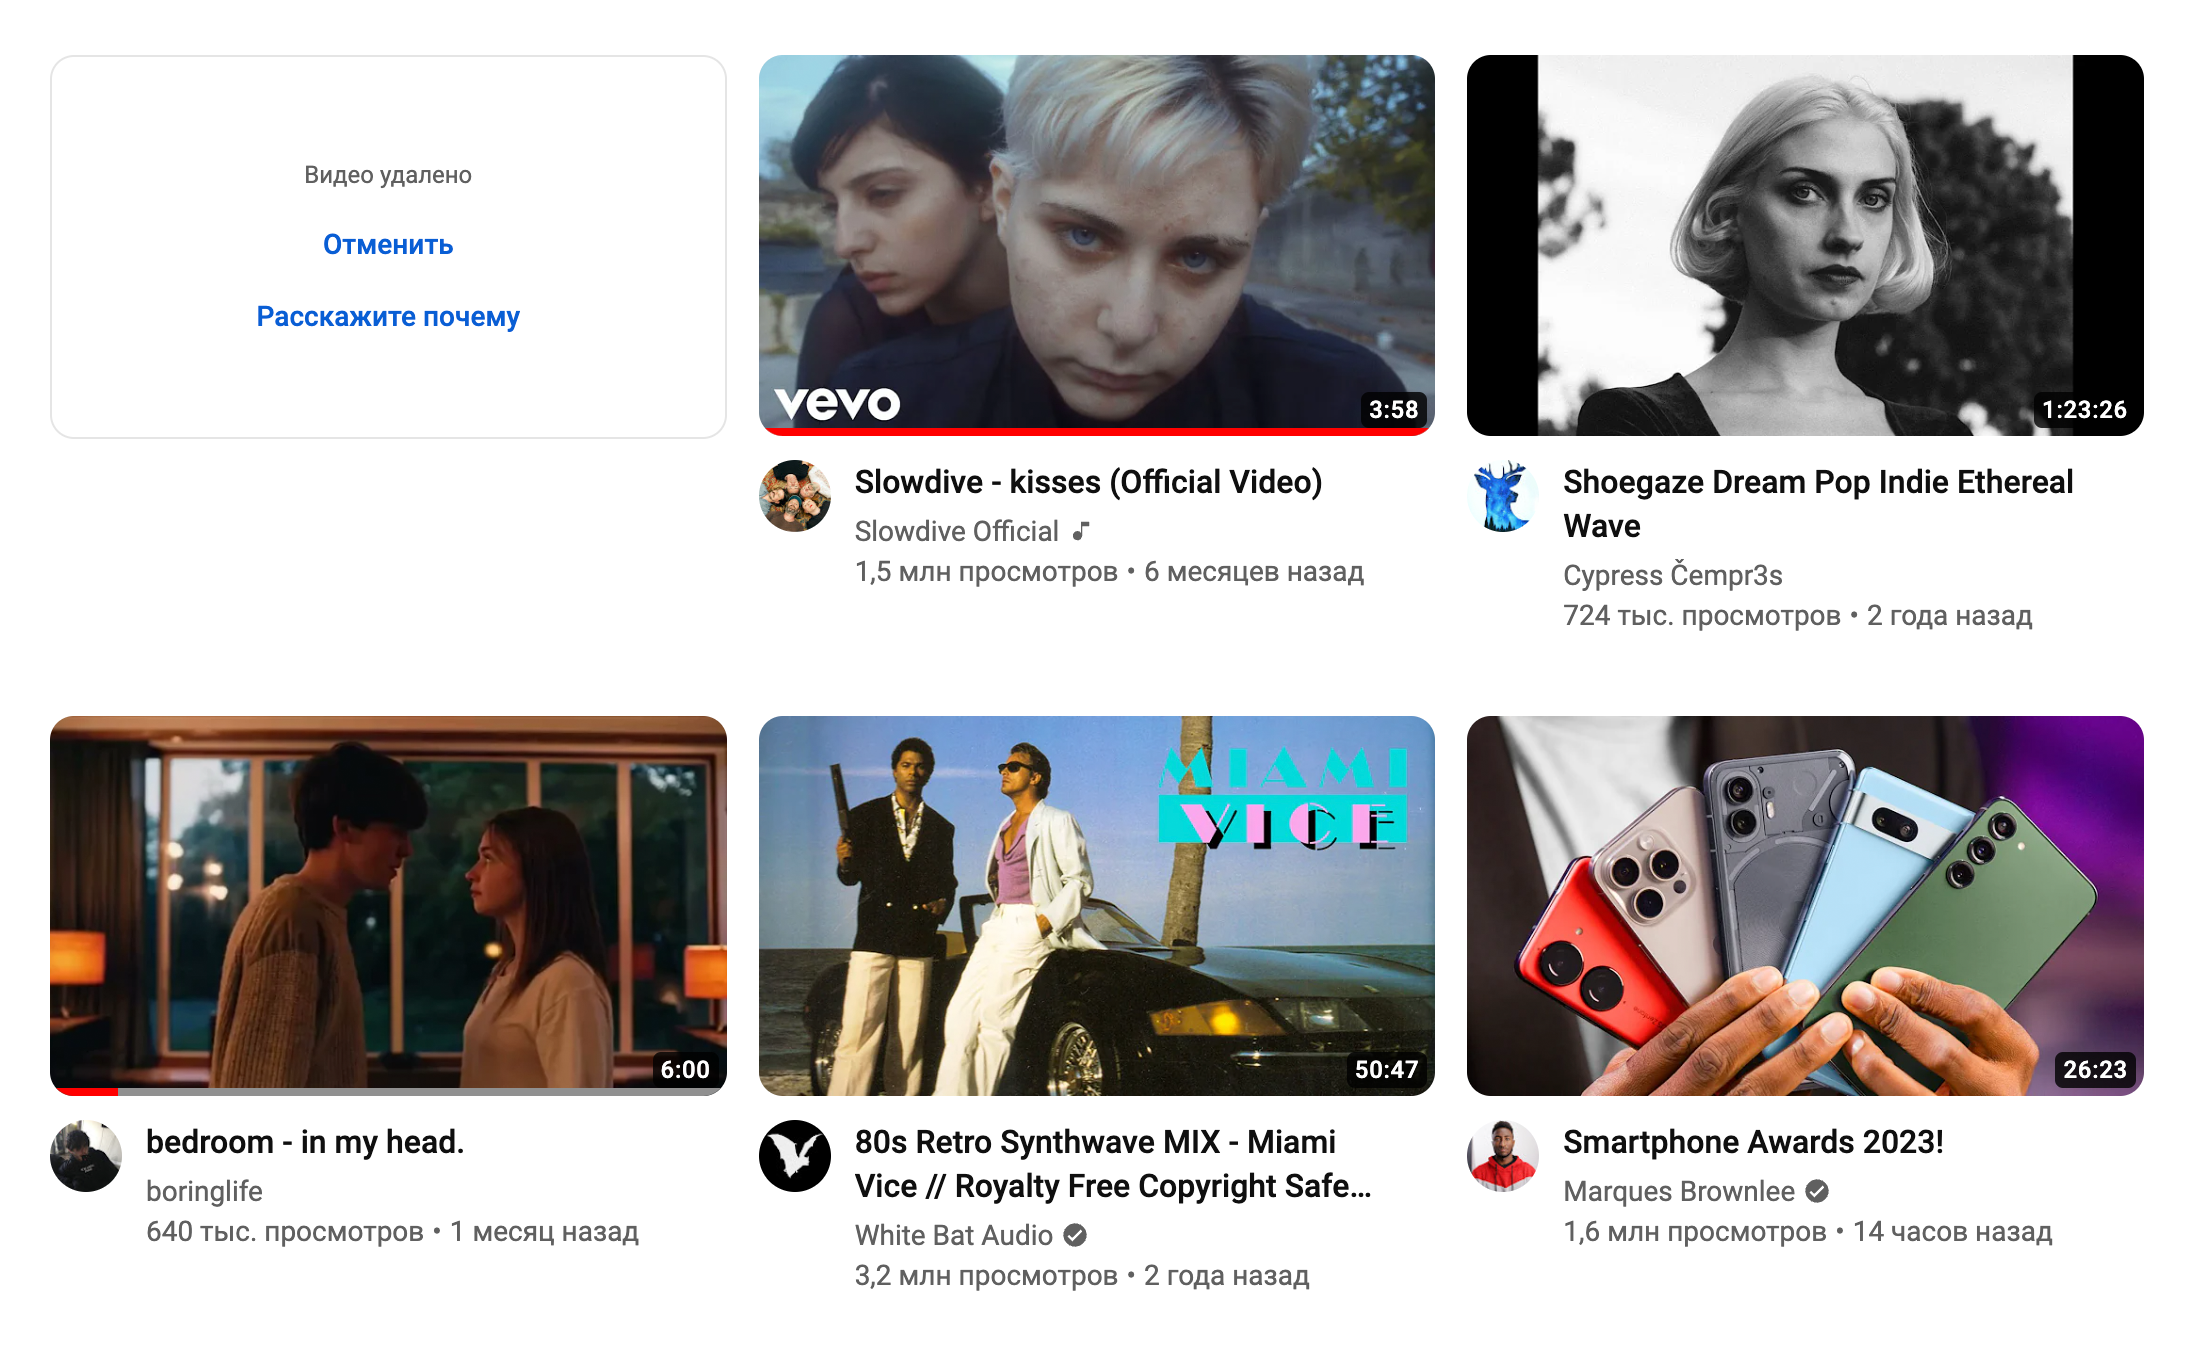Go to Marques Brownlee channel name
Image resolution: width=2194 pixels, height=1351 pixels.
[1678, 1191]
